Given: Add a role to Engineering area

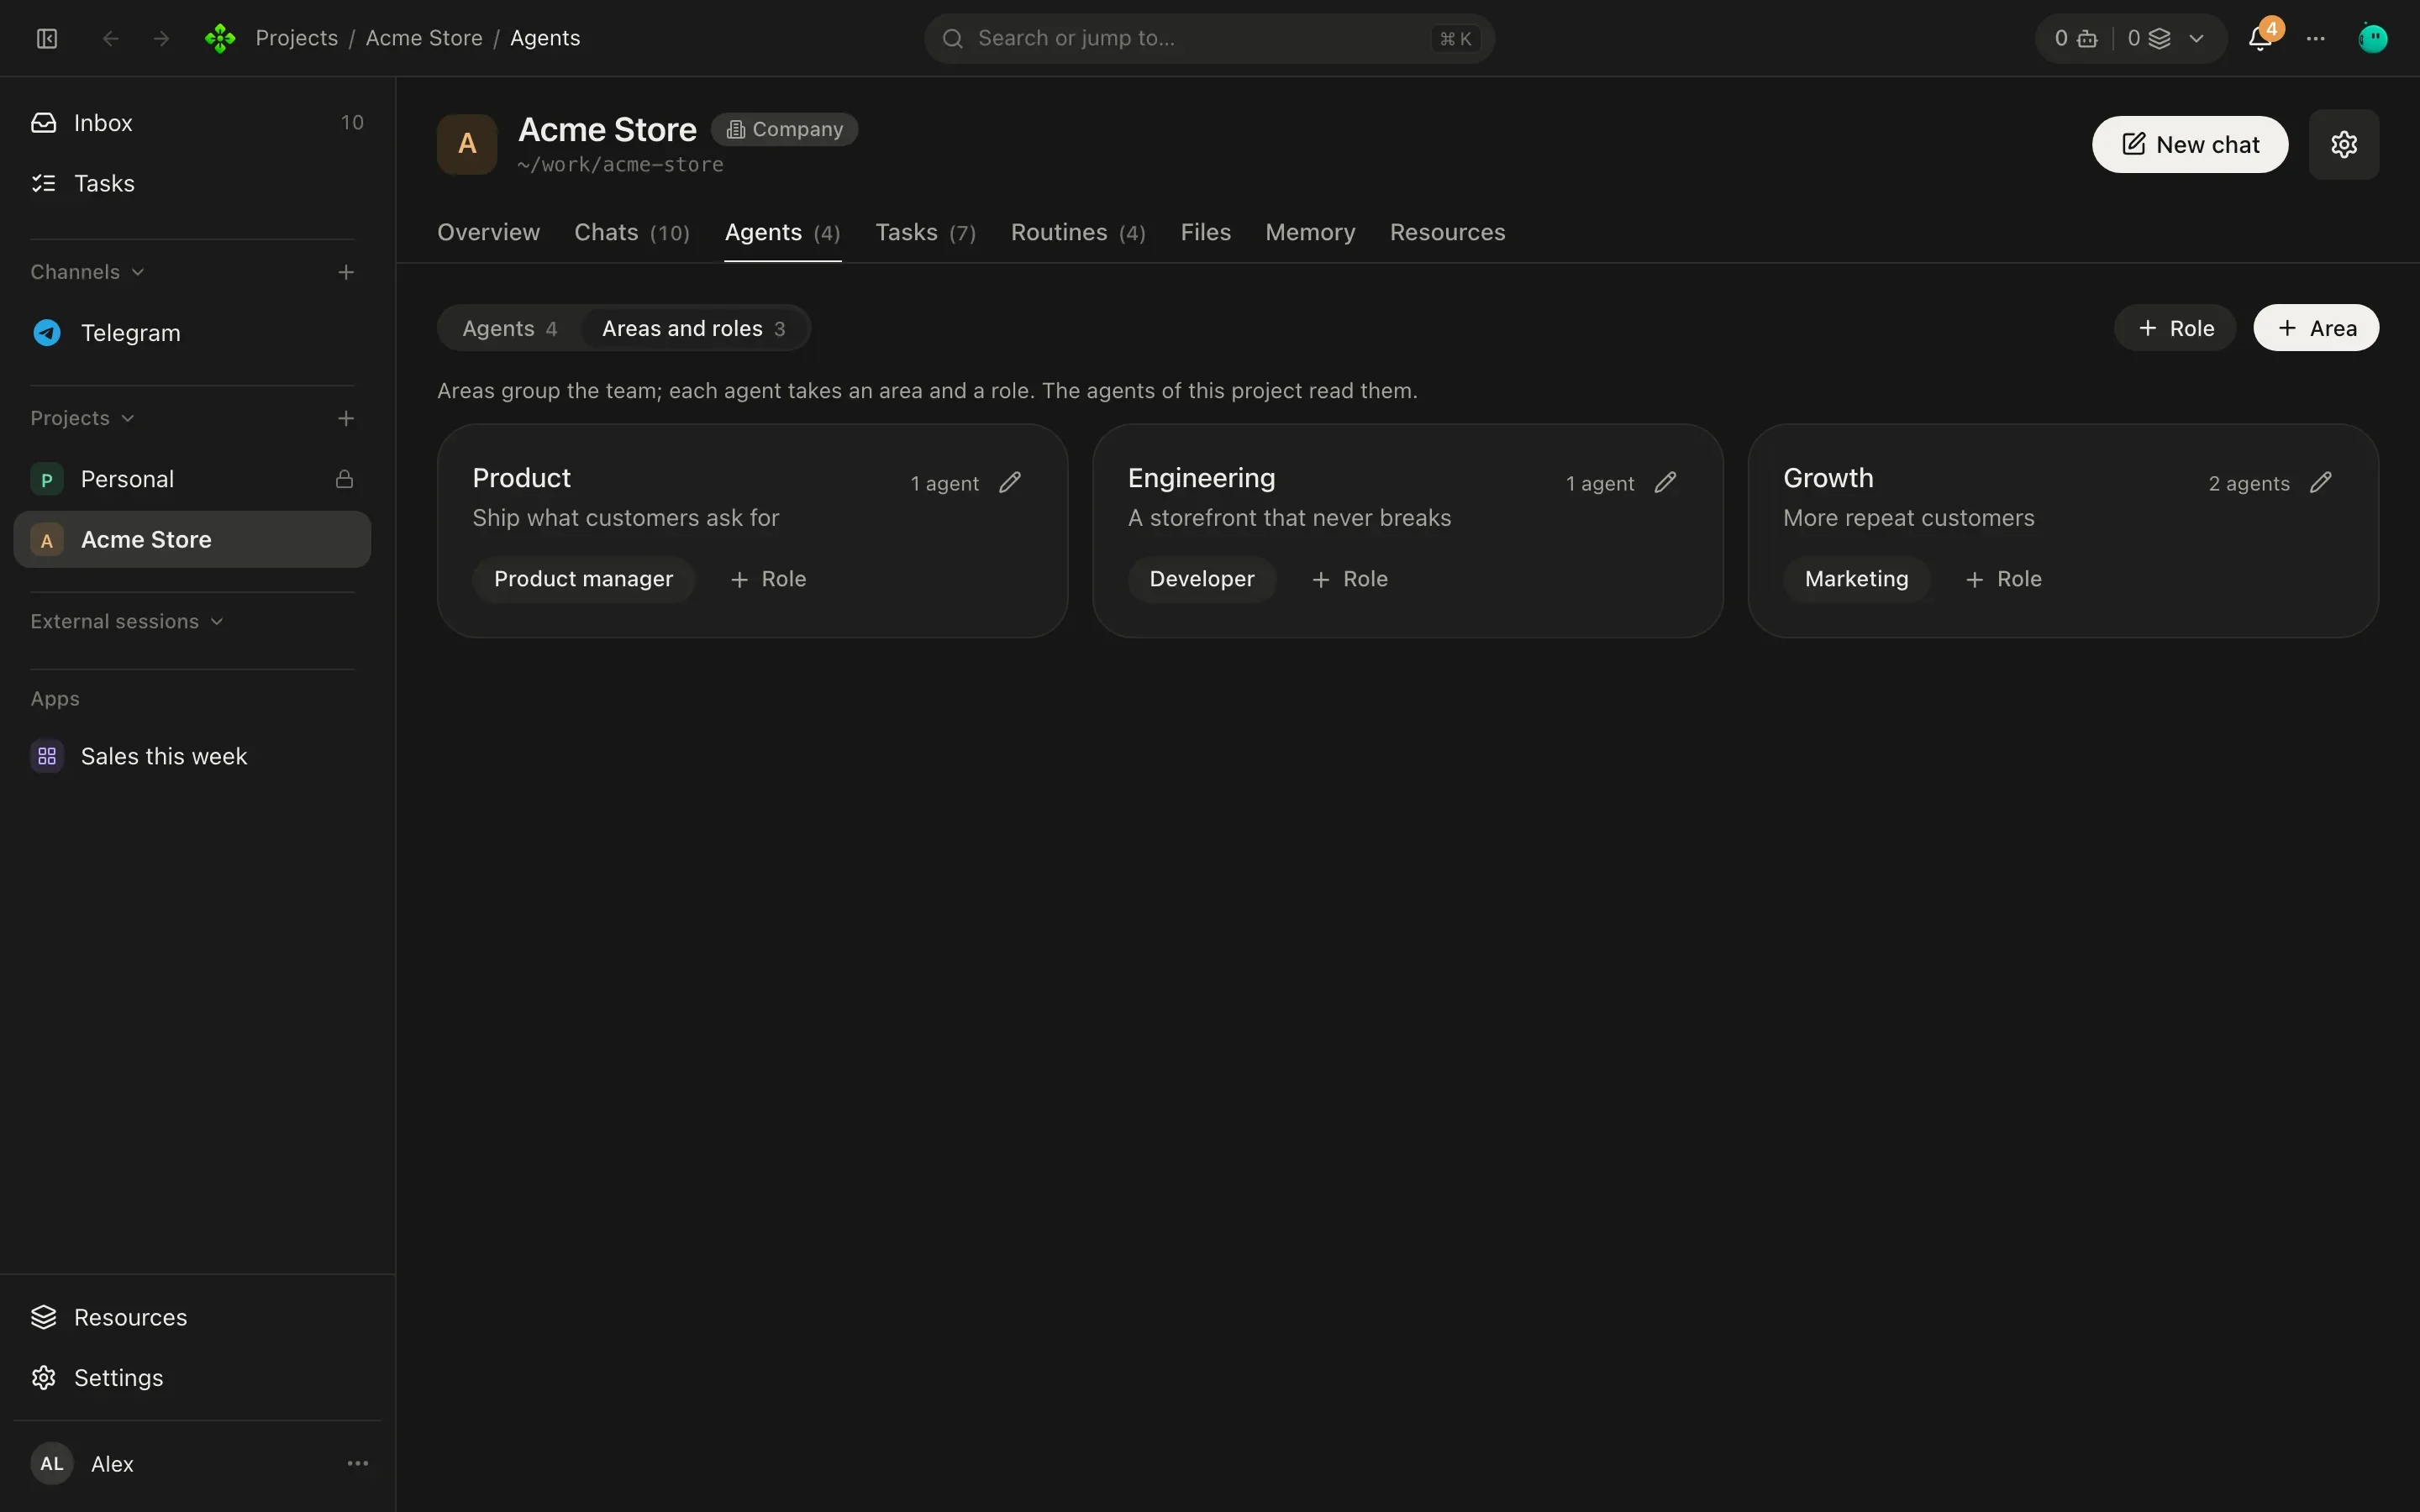Looking at the screenshot, I should [x=1349, y=579].
